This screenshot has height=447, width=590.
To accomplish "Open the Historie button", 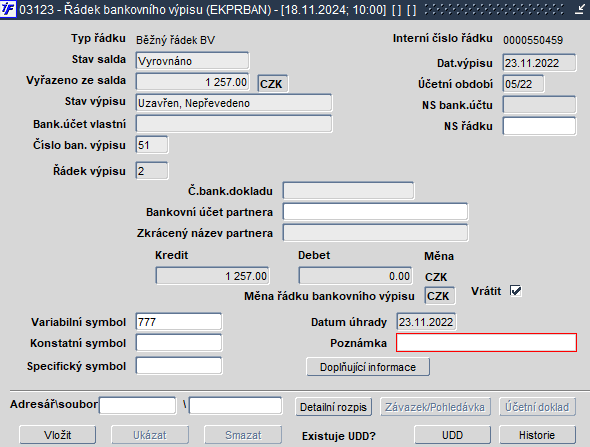I will [x=537, y=435].
